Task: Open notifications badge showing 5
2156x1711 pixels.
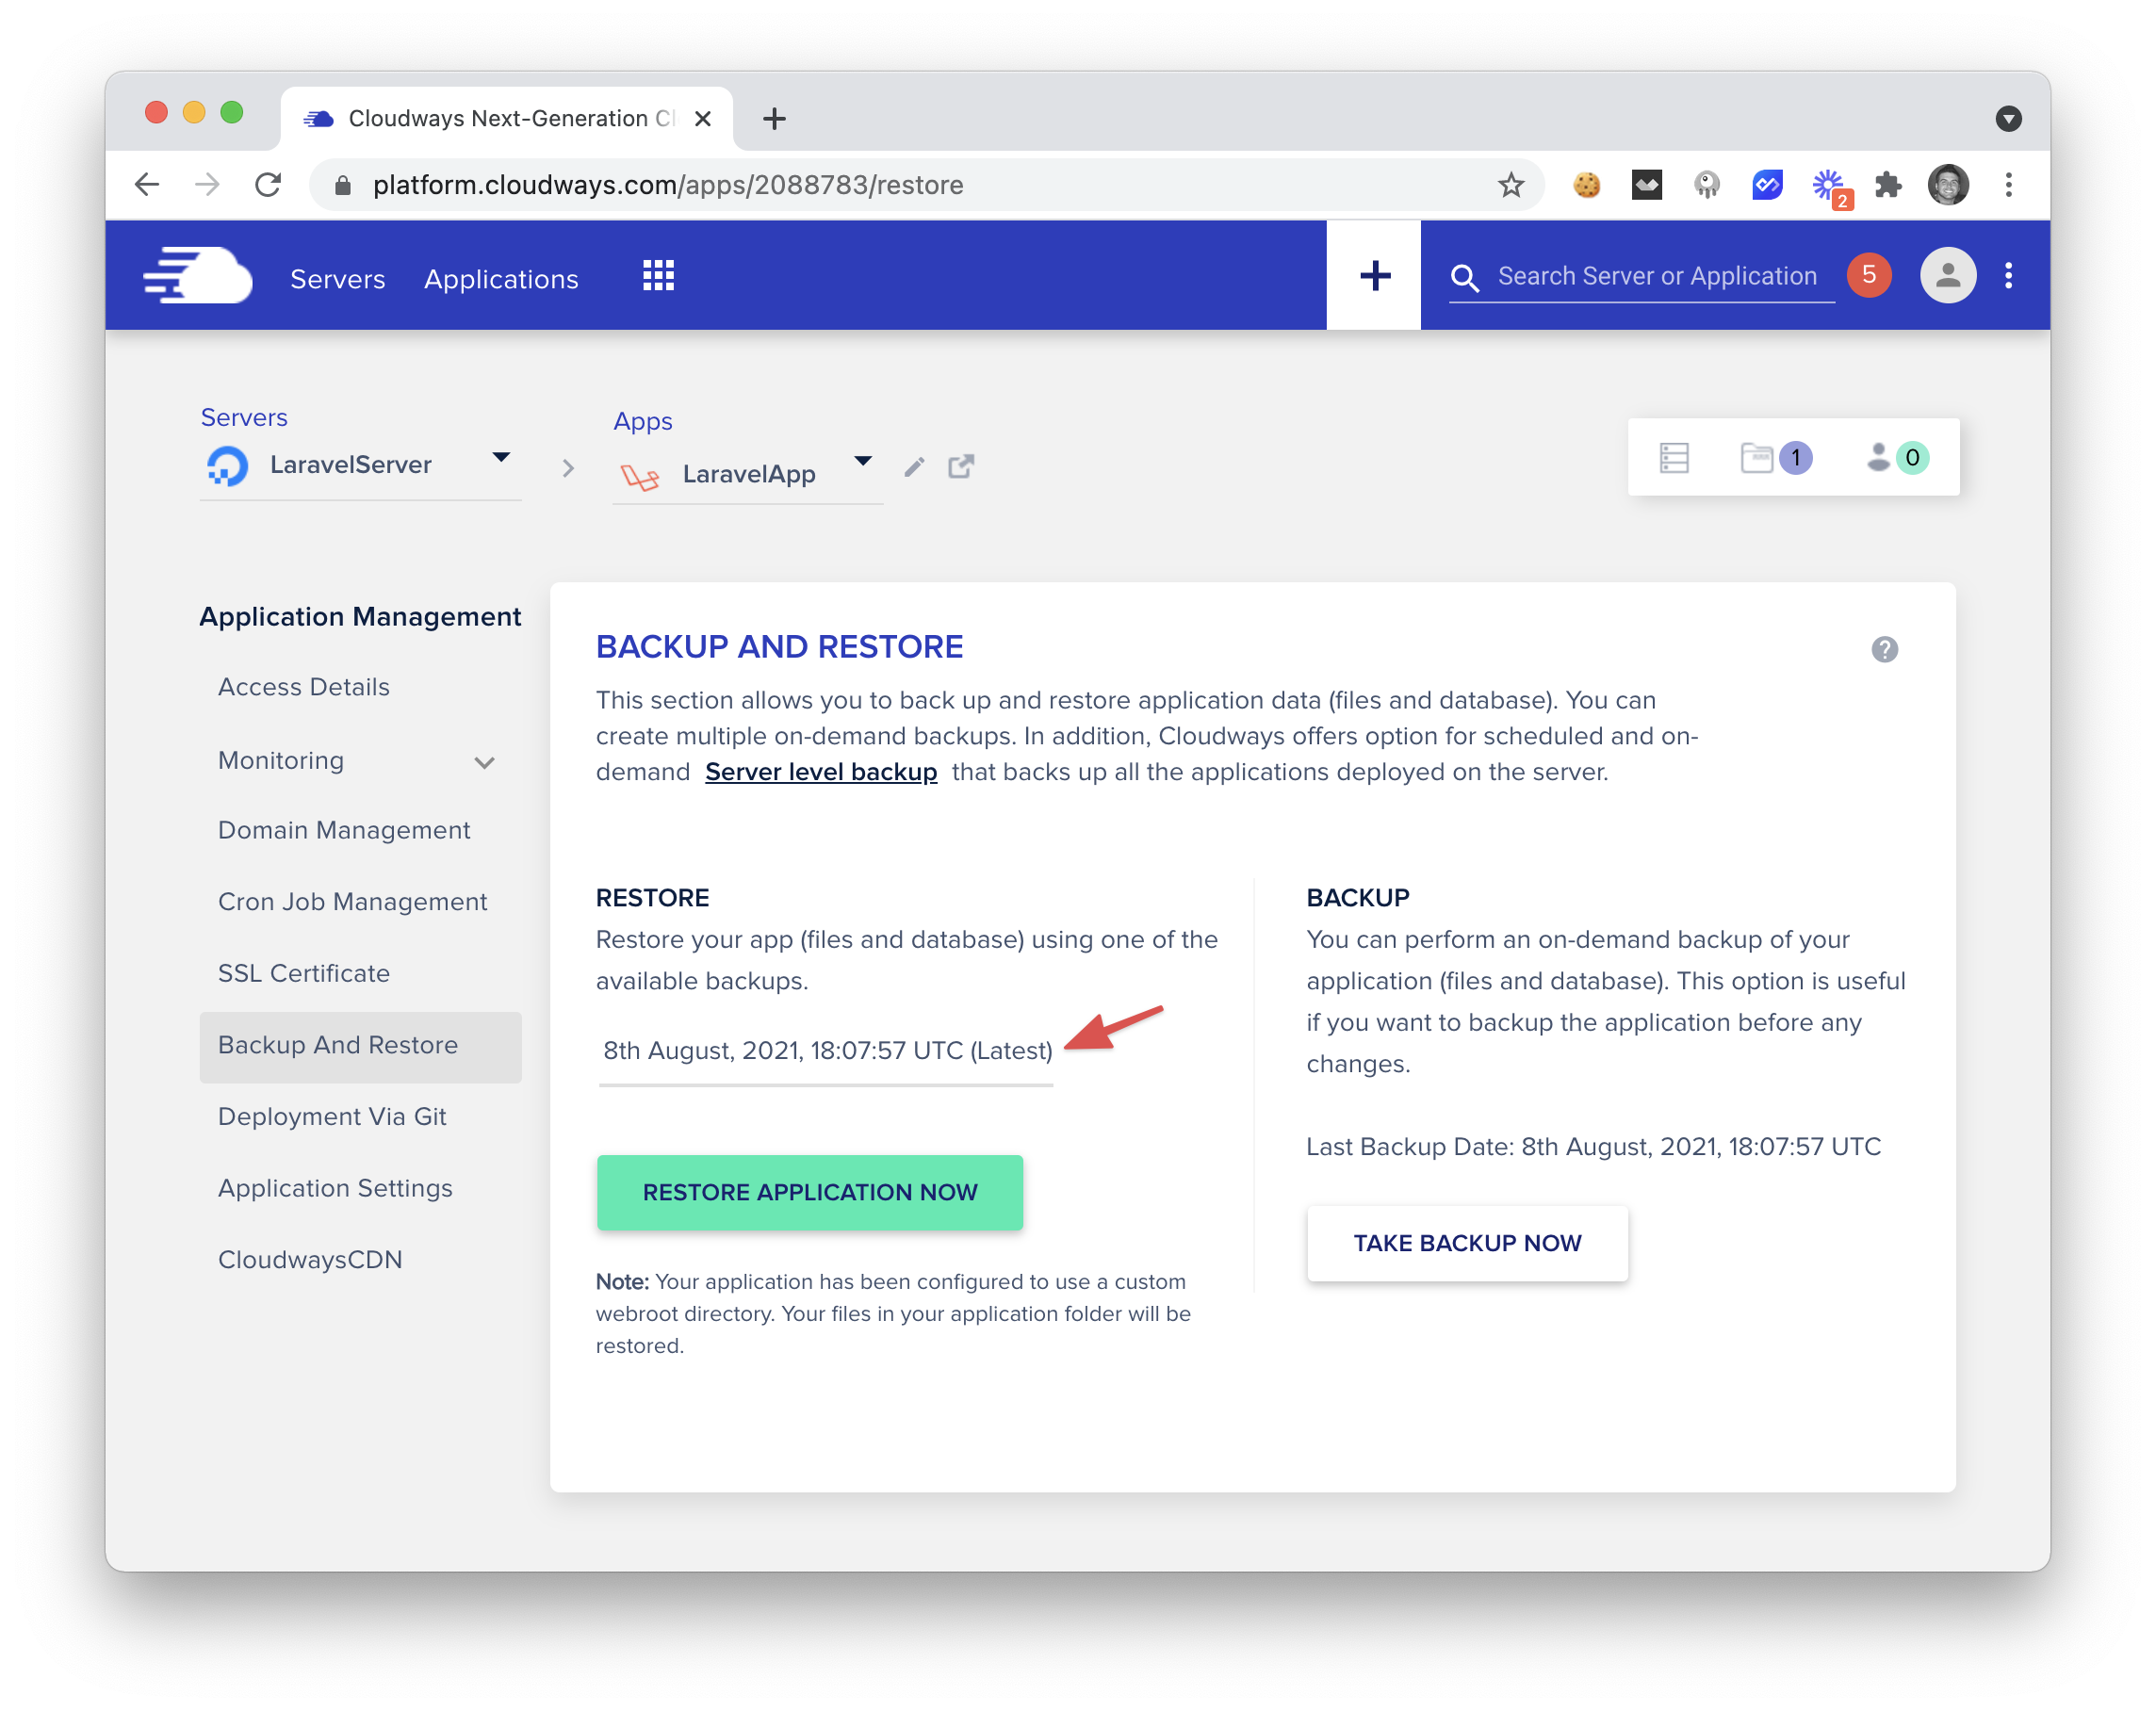Action: [1868, 276]
